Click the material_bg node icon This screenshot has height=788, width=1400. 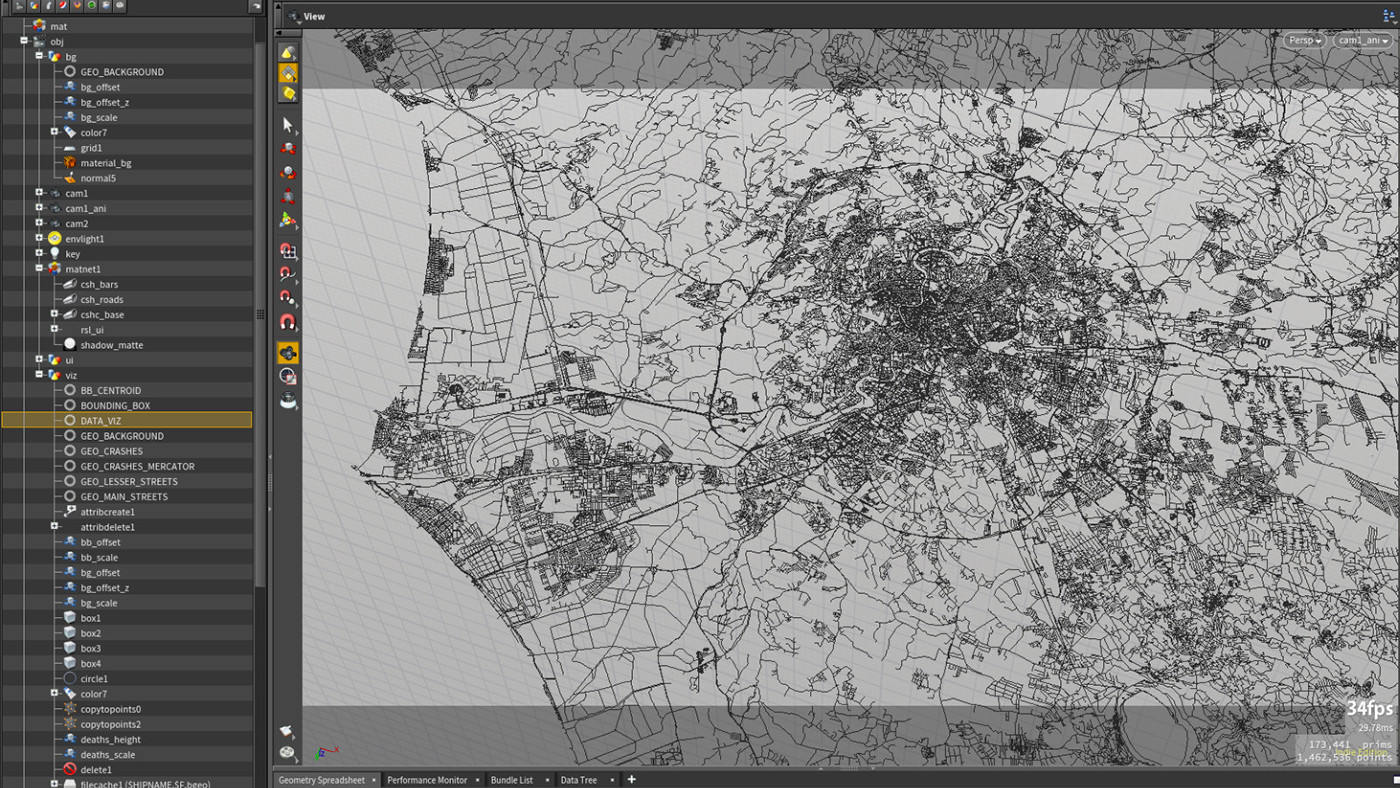click(x=70, y=162)
